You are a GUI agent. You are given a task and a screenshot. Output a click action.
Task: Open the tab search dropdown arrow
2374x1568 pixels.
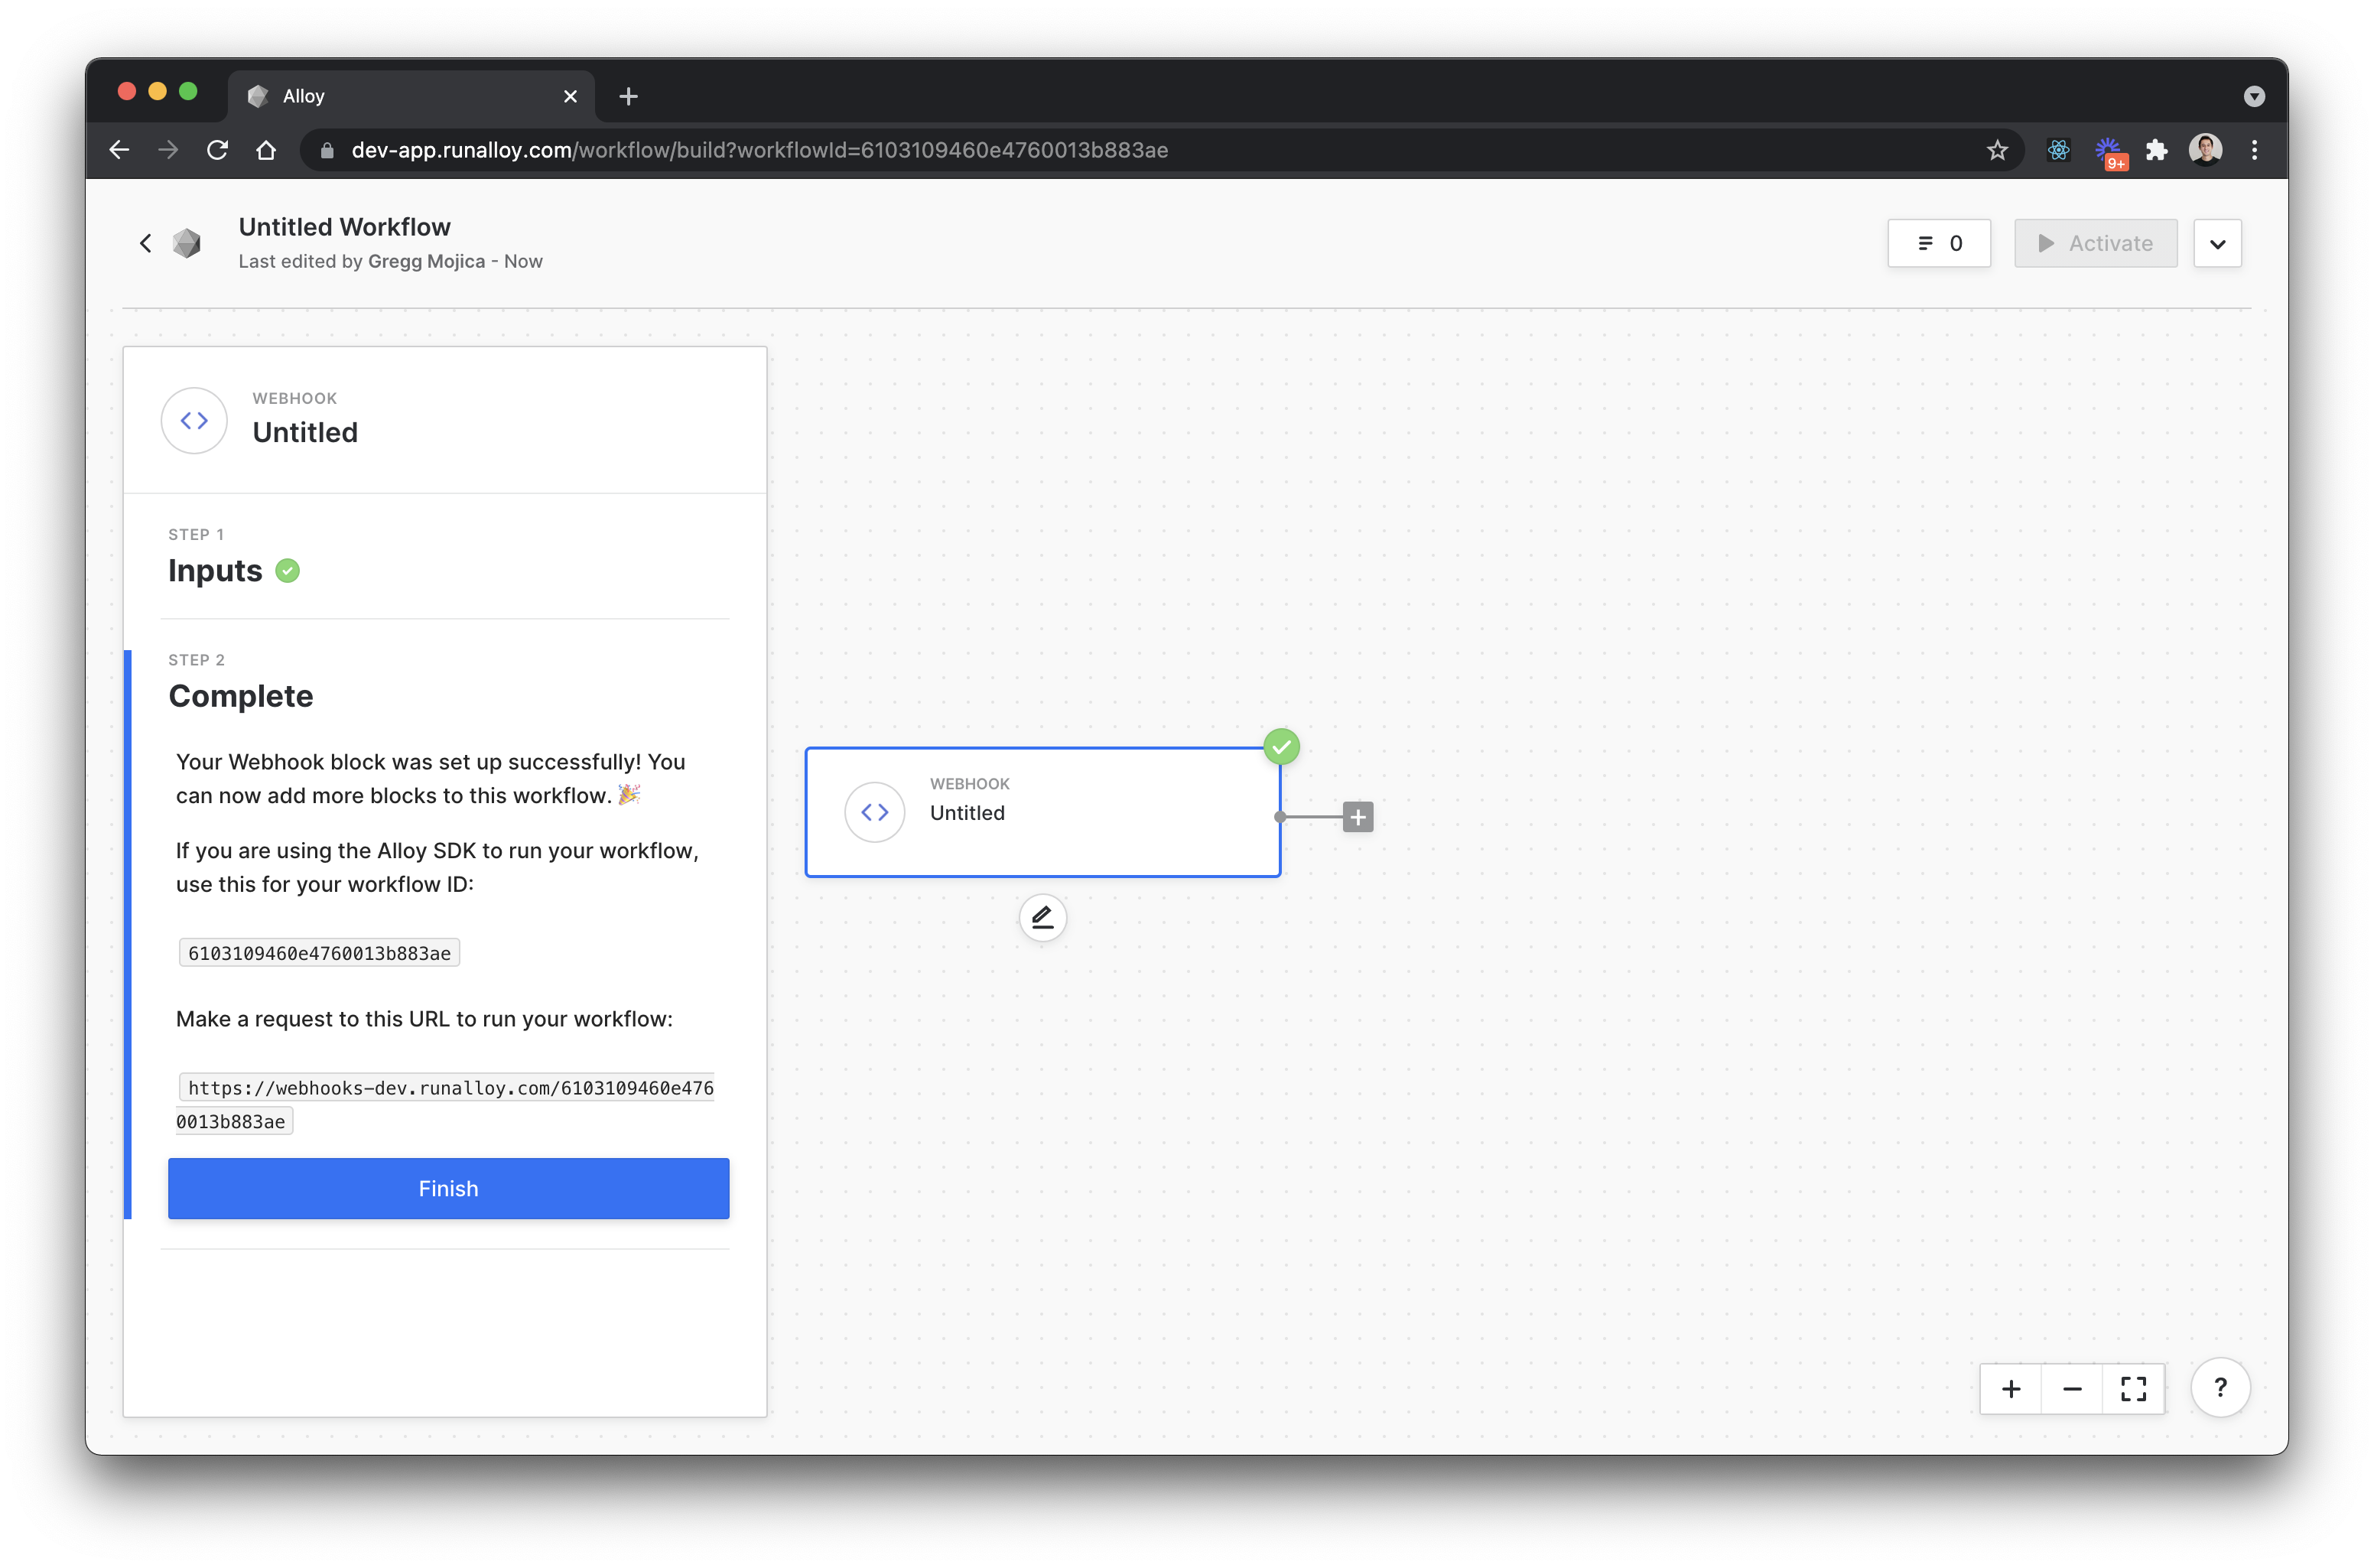[2254, 96]
